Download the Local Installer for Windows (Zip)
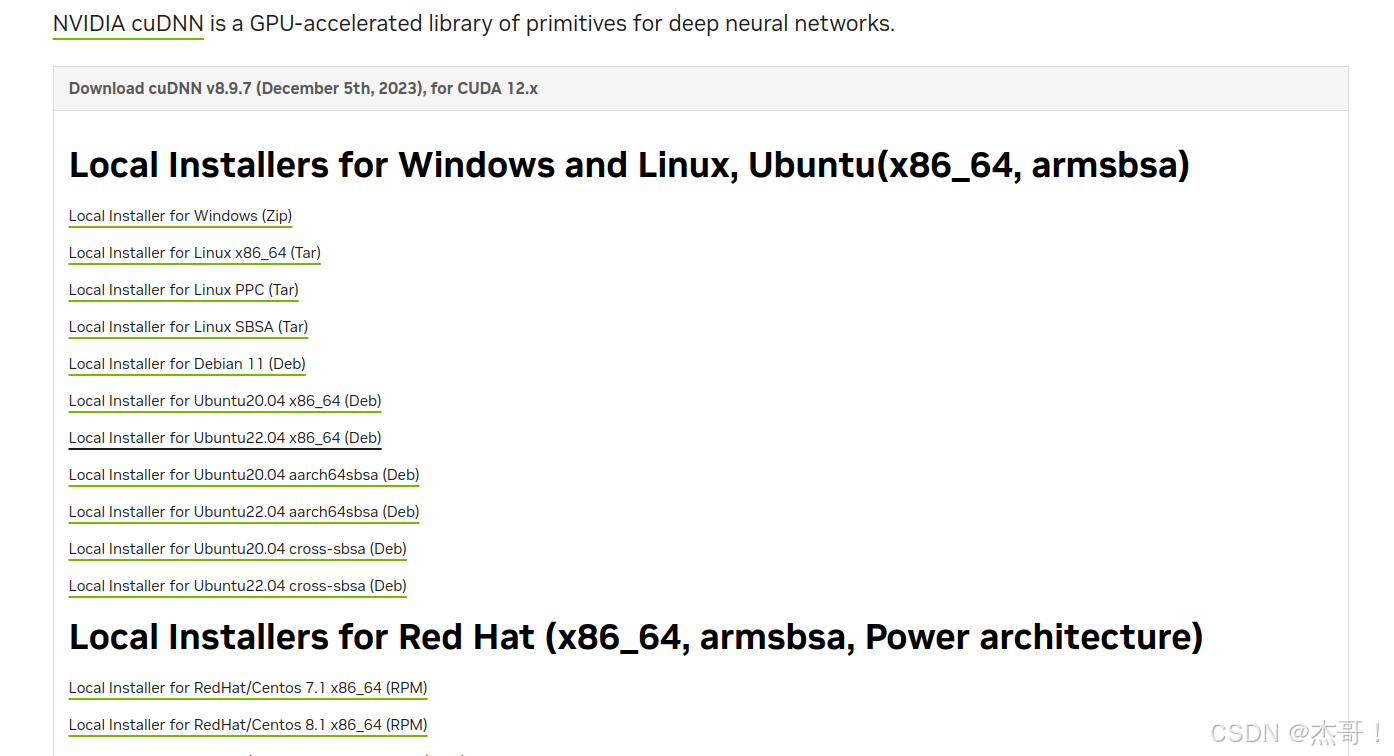Image resolution: width=1394 pixels, height=756 pixels. pyautogui.click(x=180, y=216)
